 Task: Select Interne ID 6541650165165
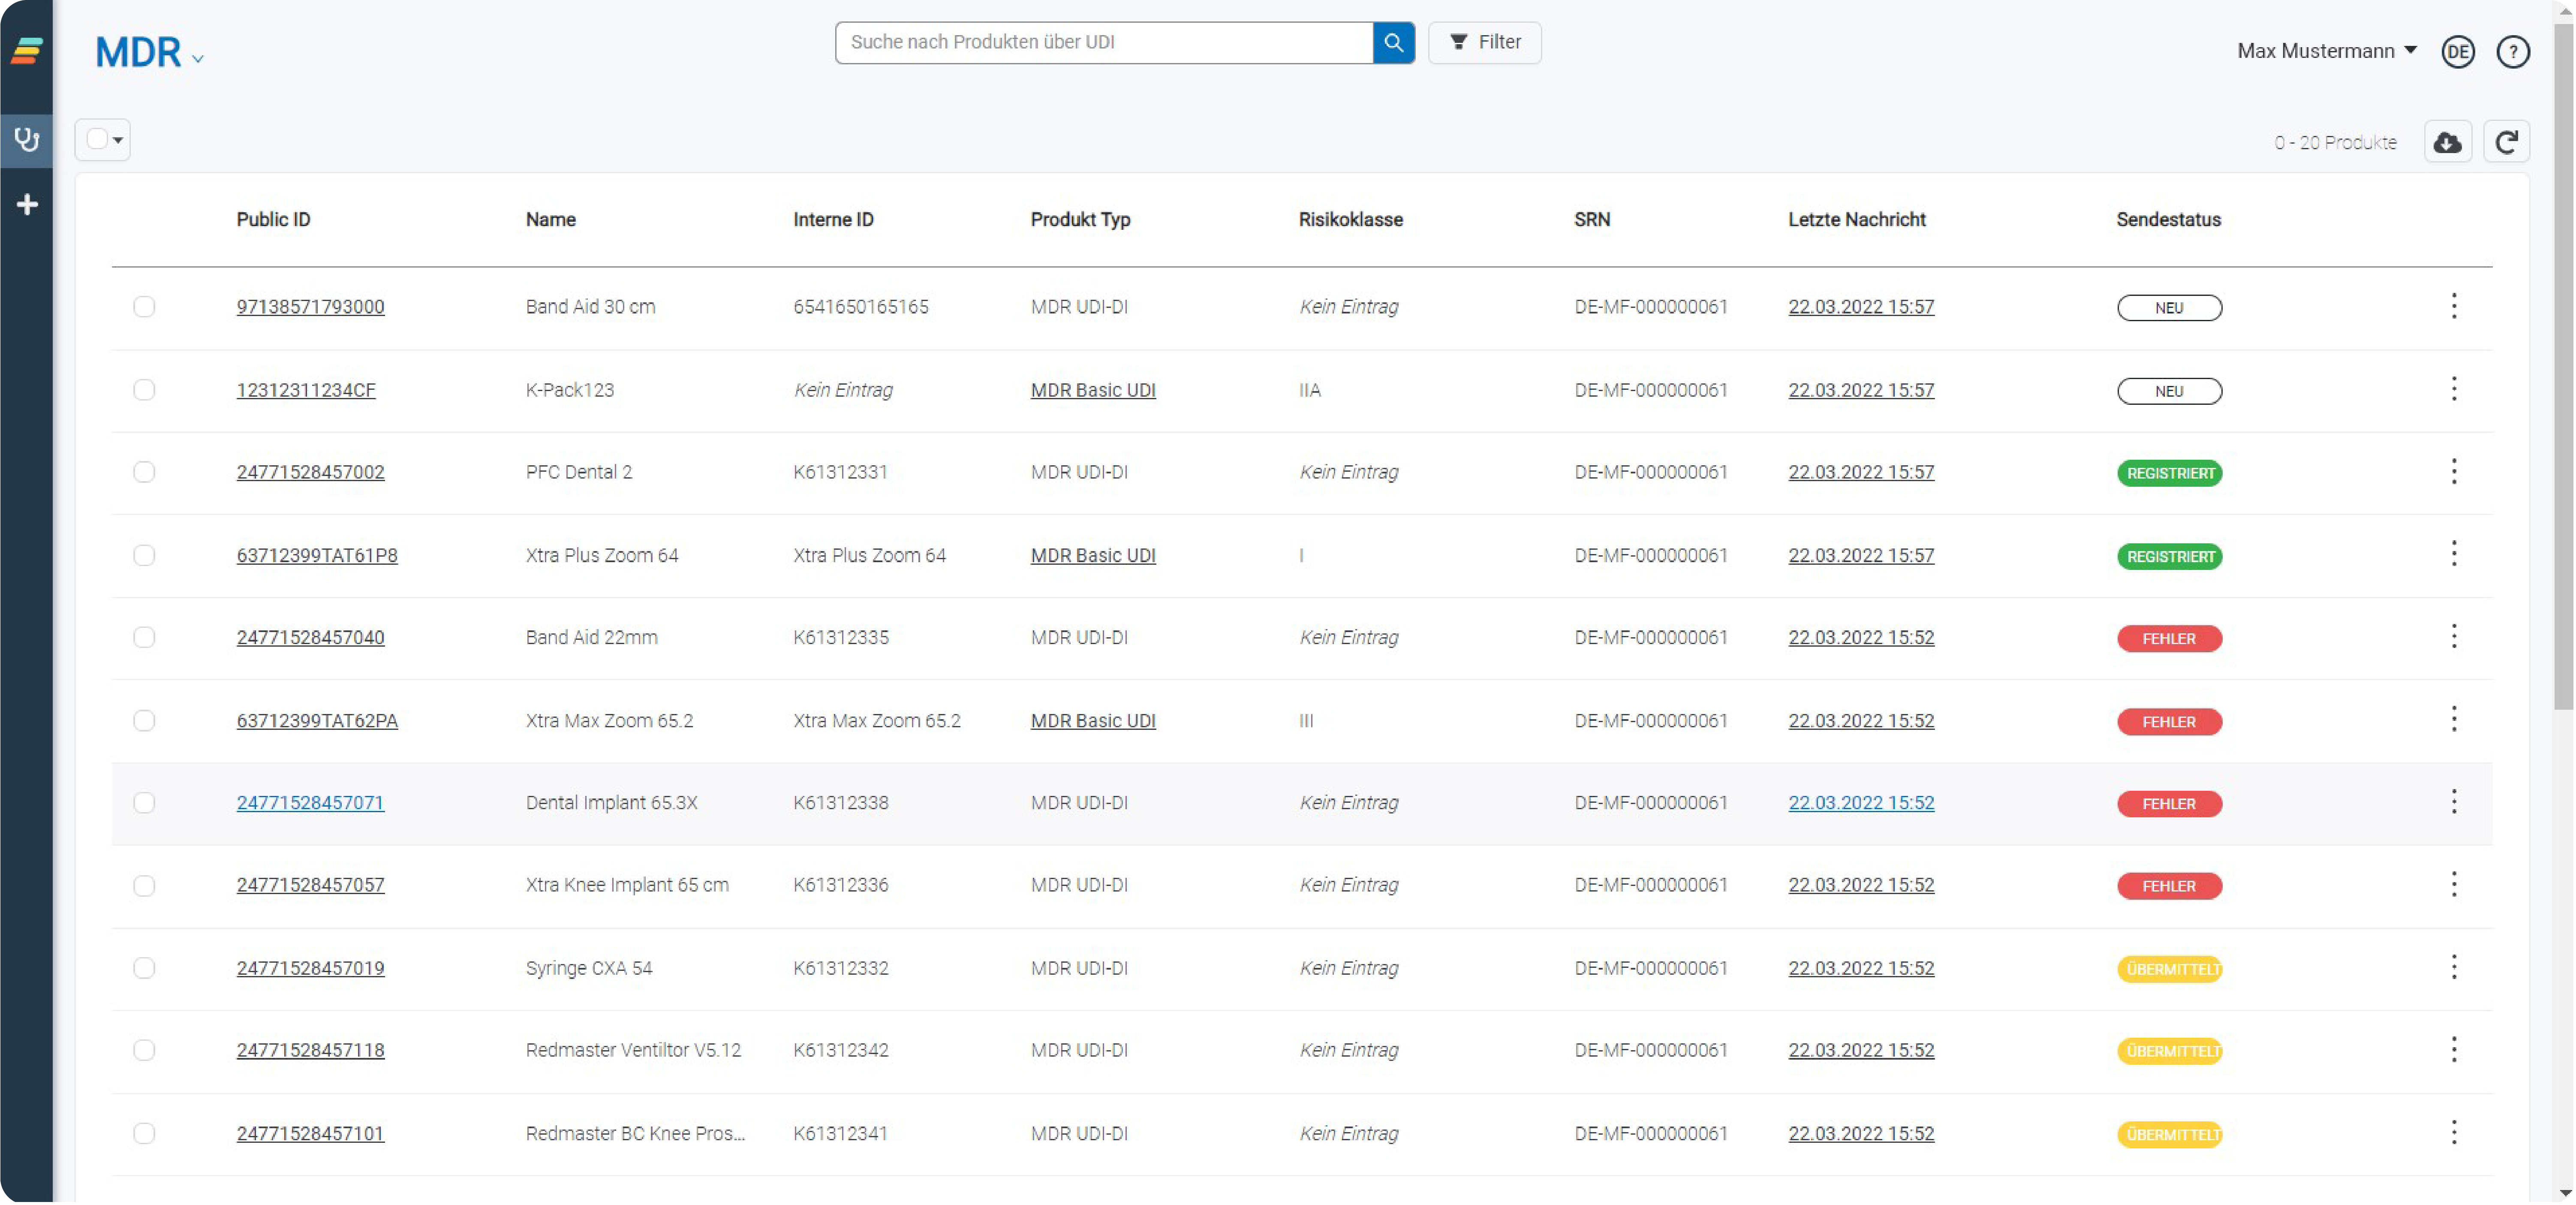[860, 306]
